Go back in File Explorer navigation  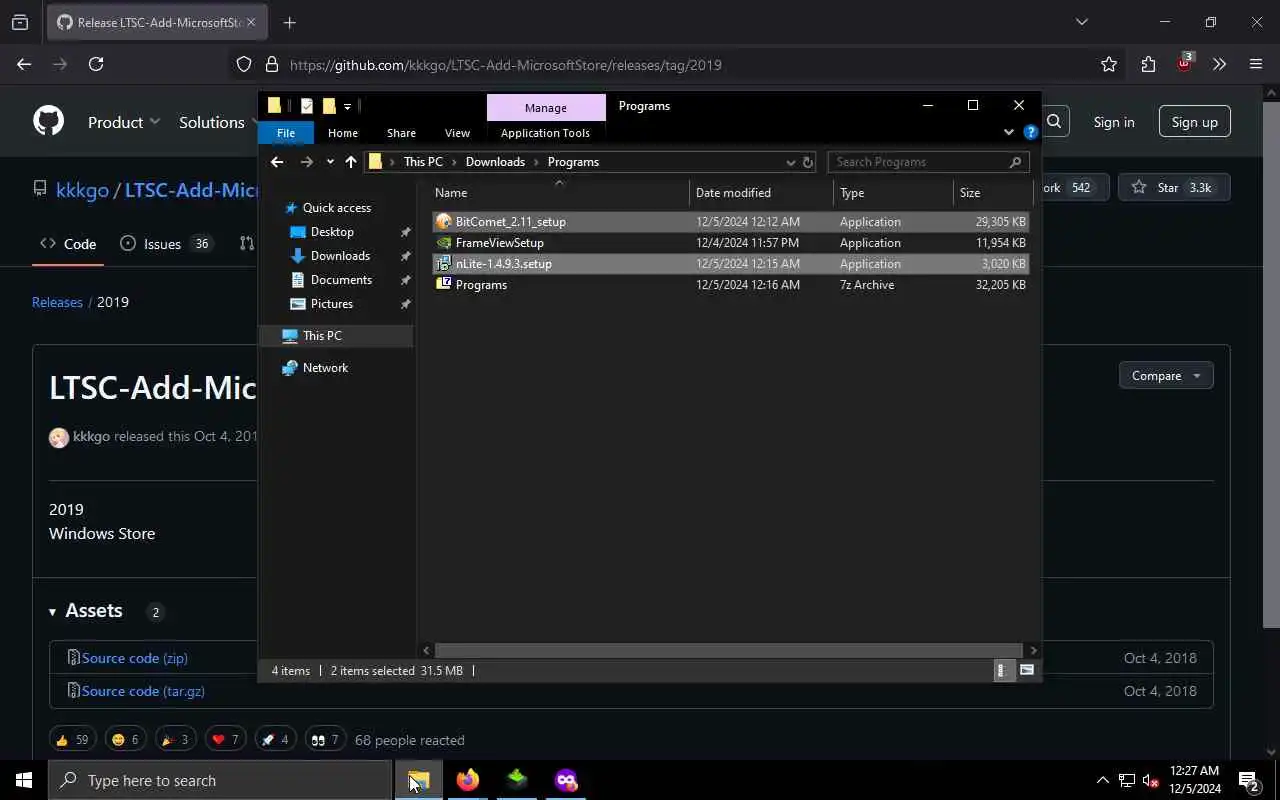277,161
